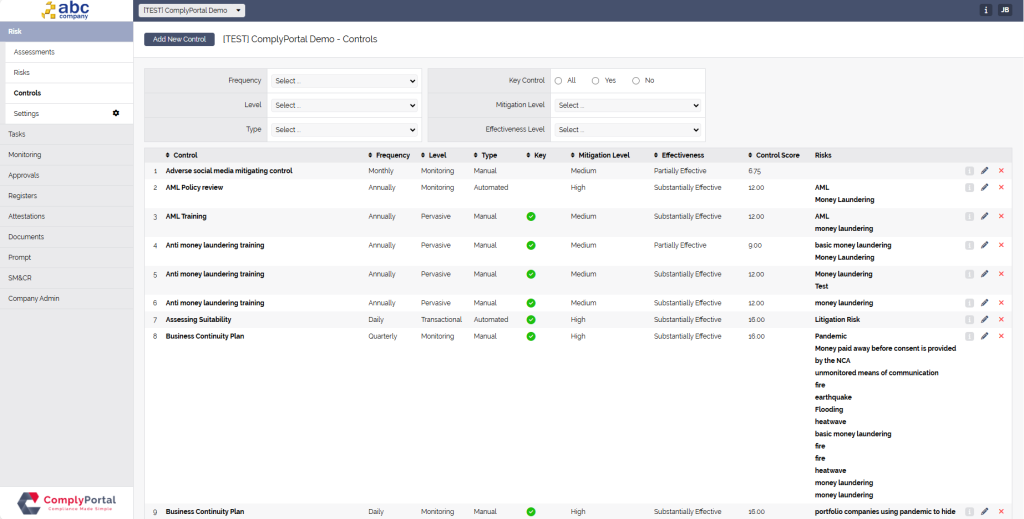Open Assessments in the Risk menu

pos(34,52)
